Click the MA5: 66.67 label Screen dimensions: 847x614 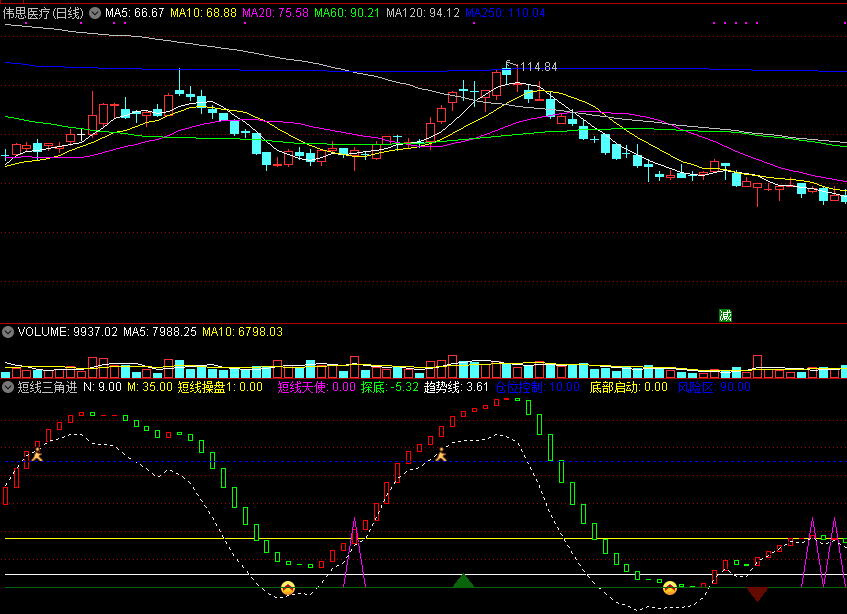point(135,13)
